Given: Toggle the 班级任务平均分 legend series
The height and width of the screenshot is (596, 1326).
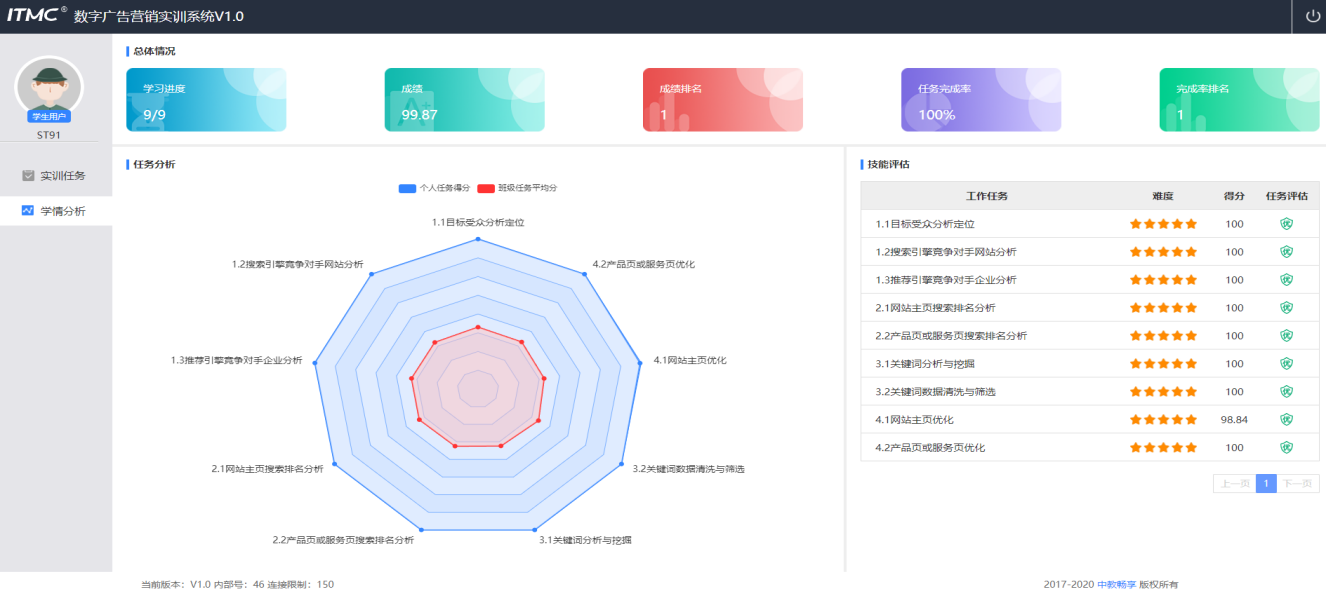Looking at the screenshot, I should (516, 188).
